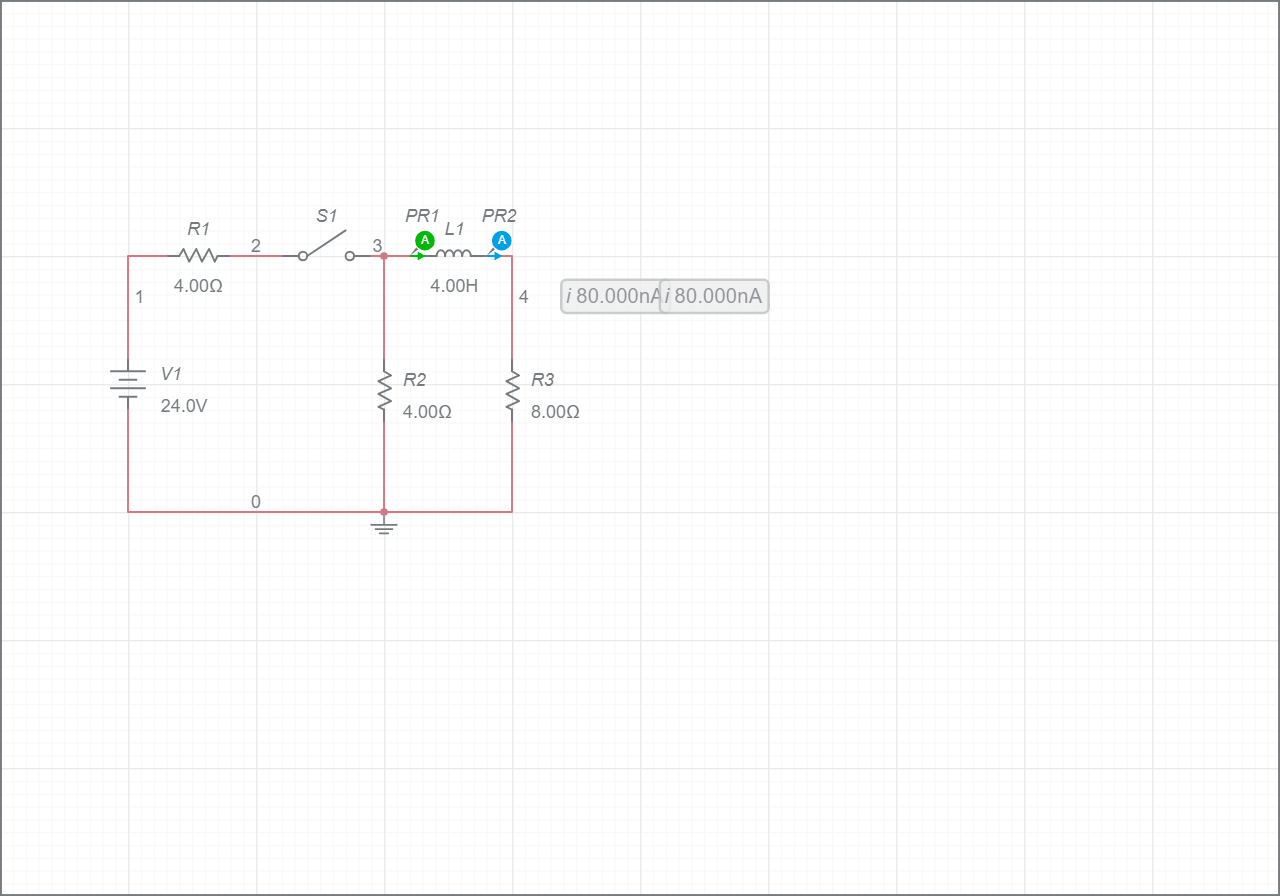Click the right PR2 current readout box
The height and width of the screenshot is (896, 1280).
coord(715,296)
